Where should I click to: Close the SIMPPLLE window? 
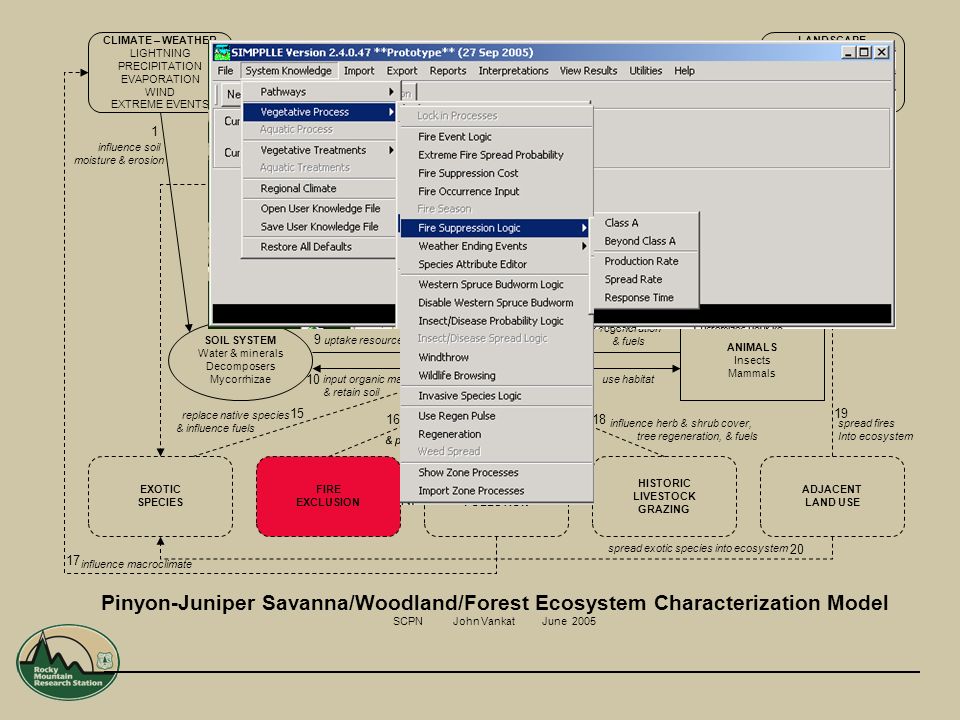882,52
